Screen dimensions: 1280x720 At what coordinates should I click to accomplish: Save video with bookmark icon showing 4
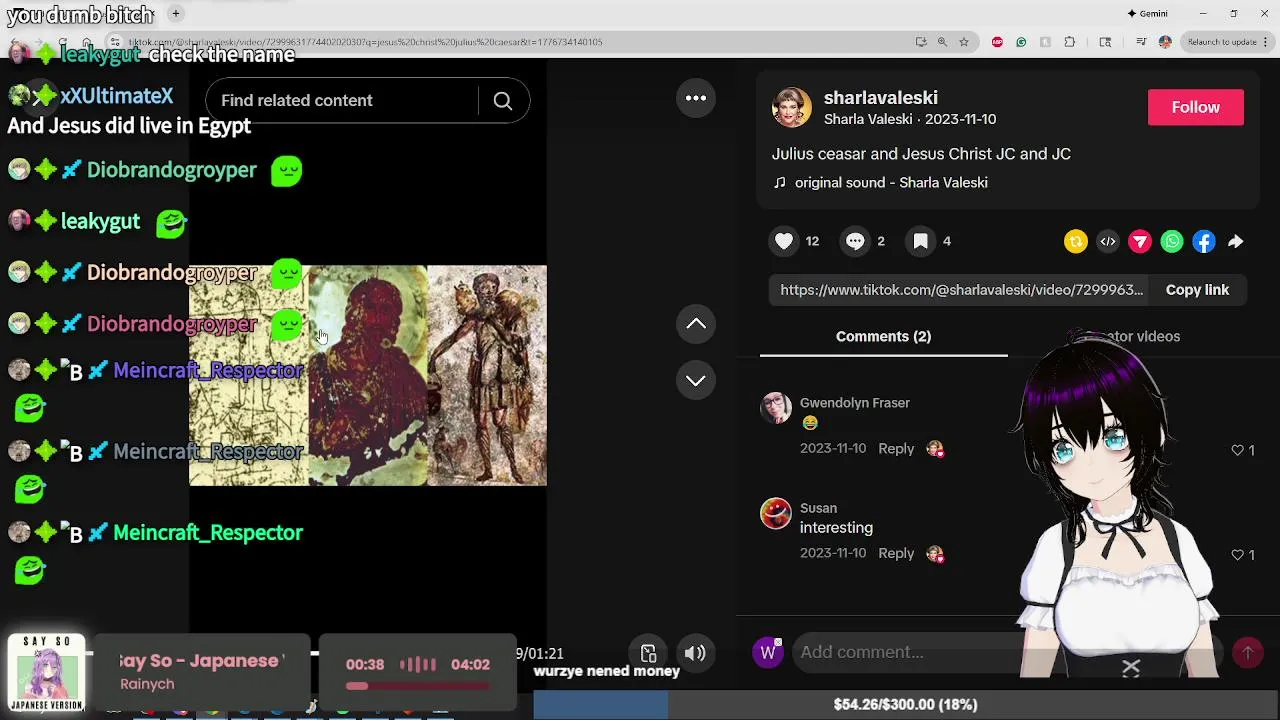click(x=921, y=241)
